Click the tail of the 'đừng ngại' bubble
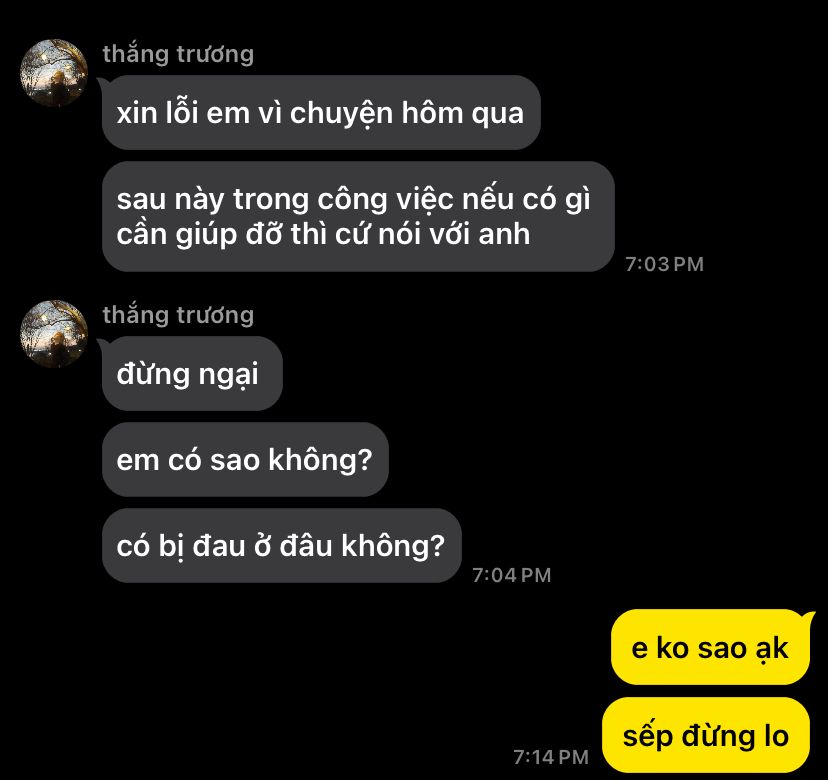Screen dimensions: 828x780 pyautogui.click(x=103, y=342)
